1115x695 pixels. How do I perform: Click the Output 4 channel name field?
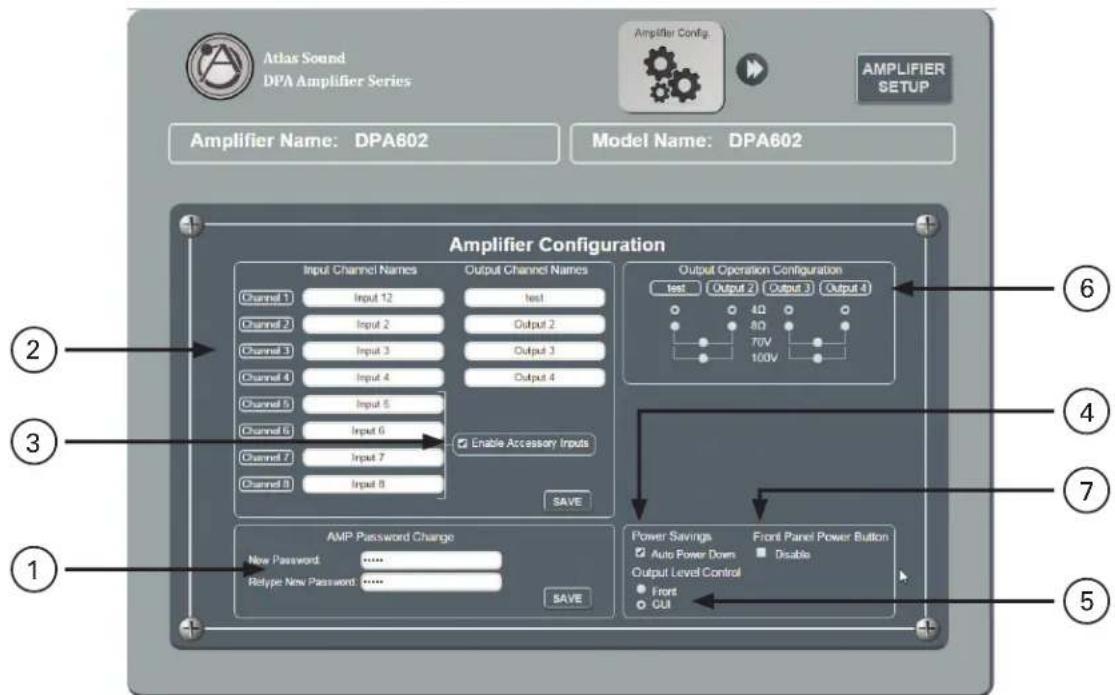[535, 378]
